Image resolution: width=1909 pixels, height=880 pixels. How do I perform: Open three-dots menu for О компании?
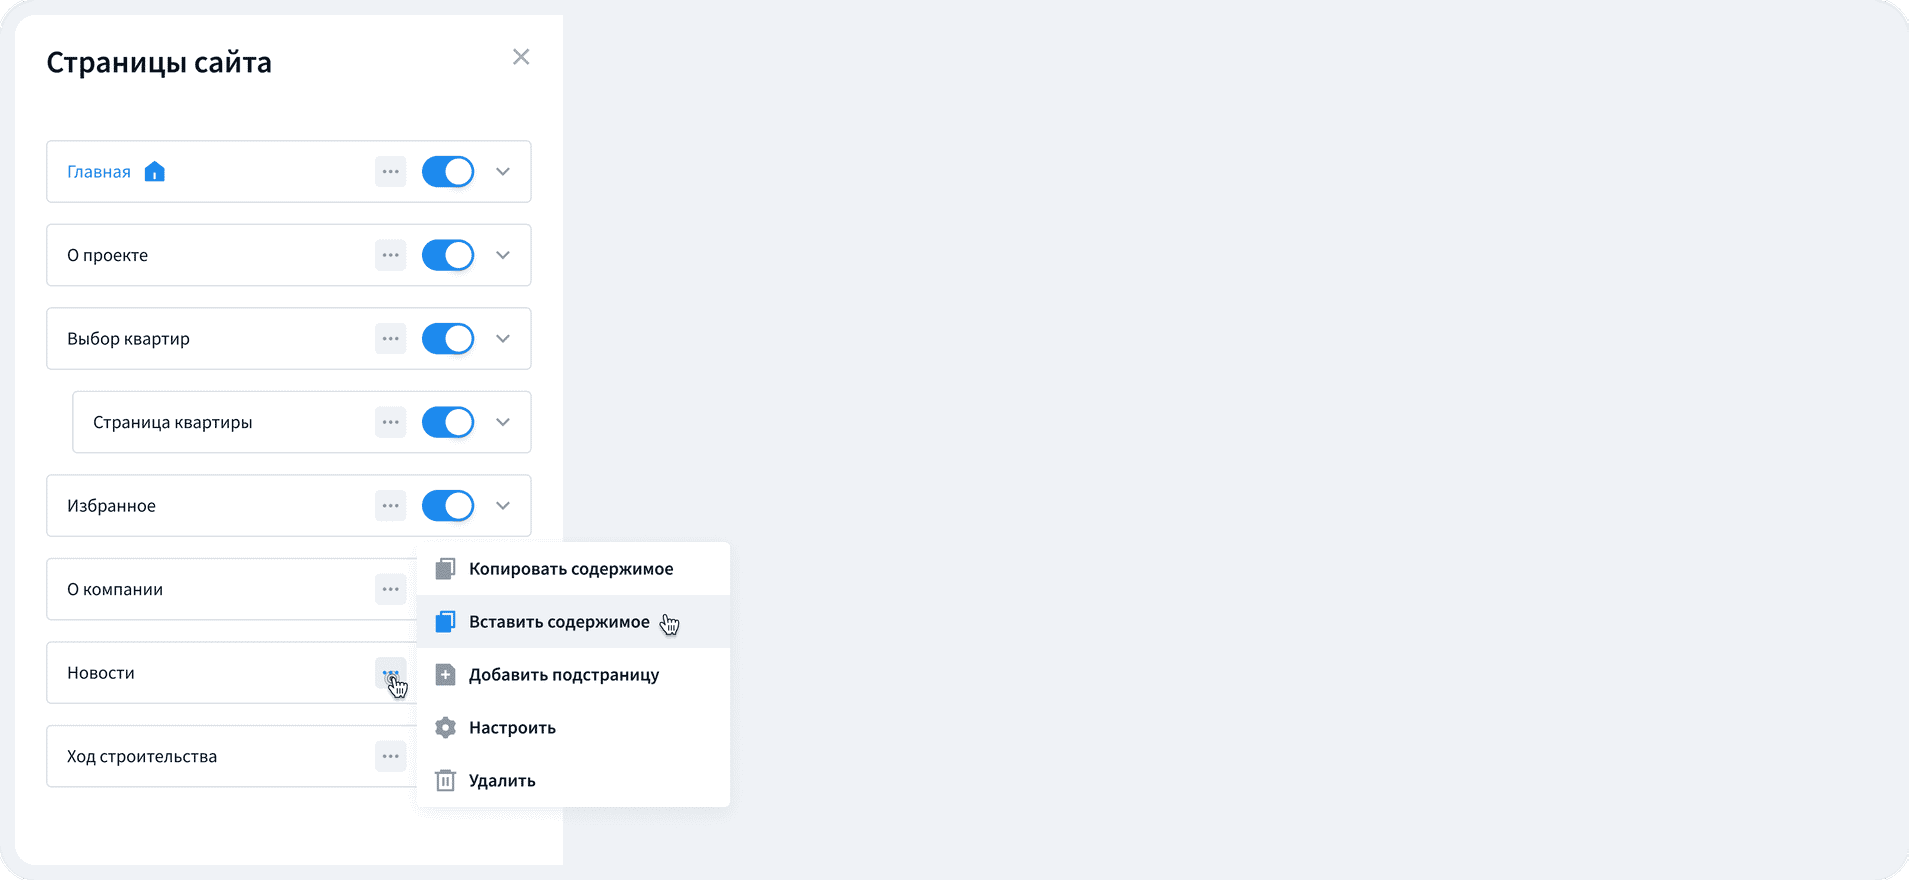tap(391, 589)
